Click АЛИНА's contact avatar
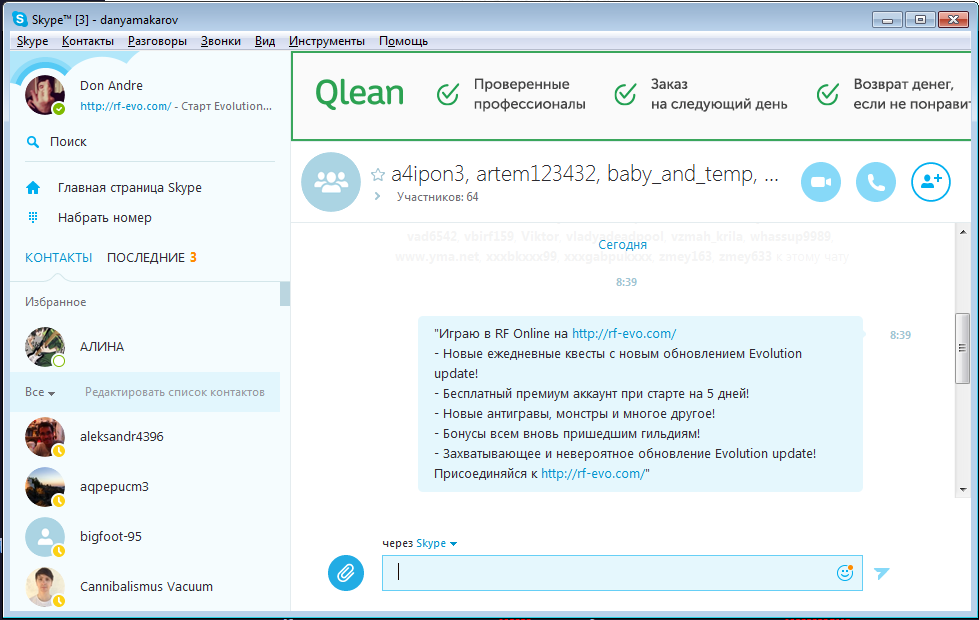Viewport: 979px width, 620px height. coord(45,347)
